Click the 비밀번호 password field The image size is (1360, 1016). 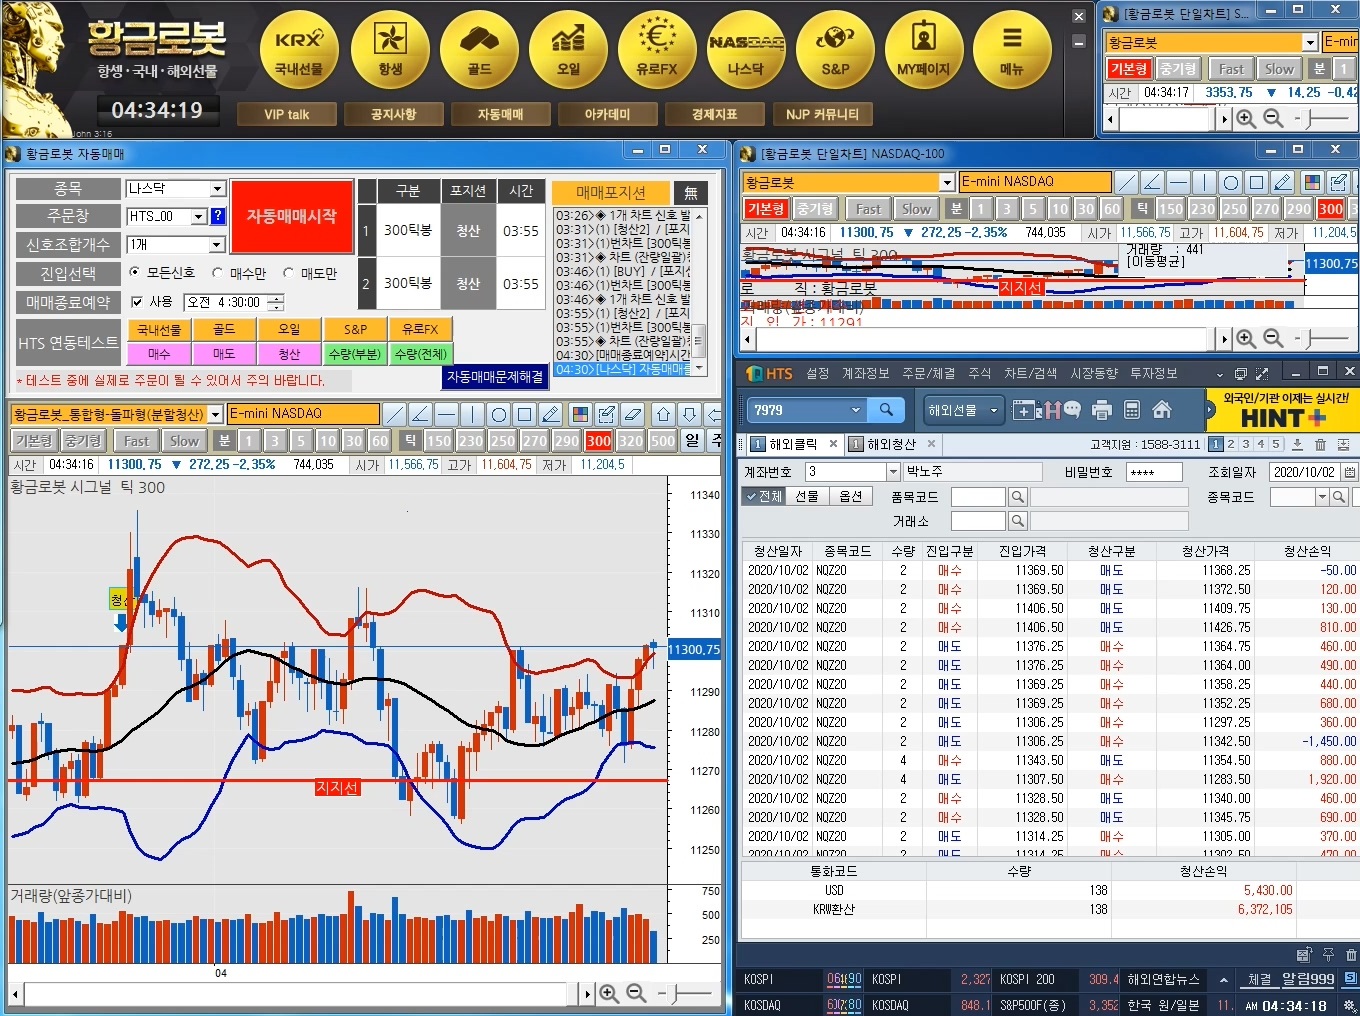[x=1154, y=472]
